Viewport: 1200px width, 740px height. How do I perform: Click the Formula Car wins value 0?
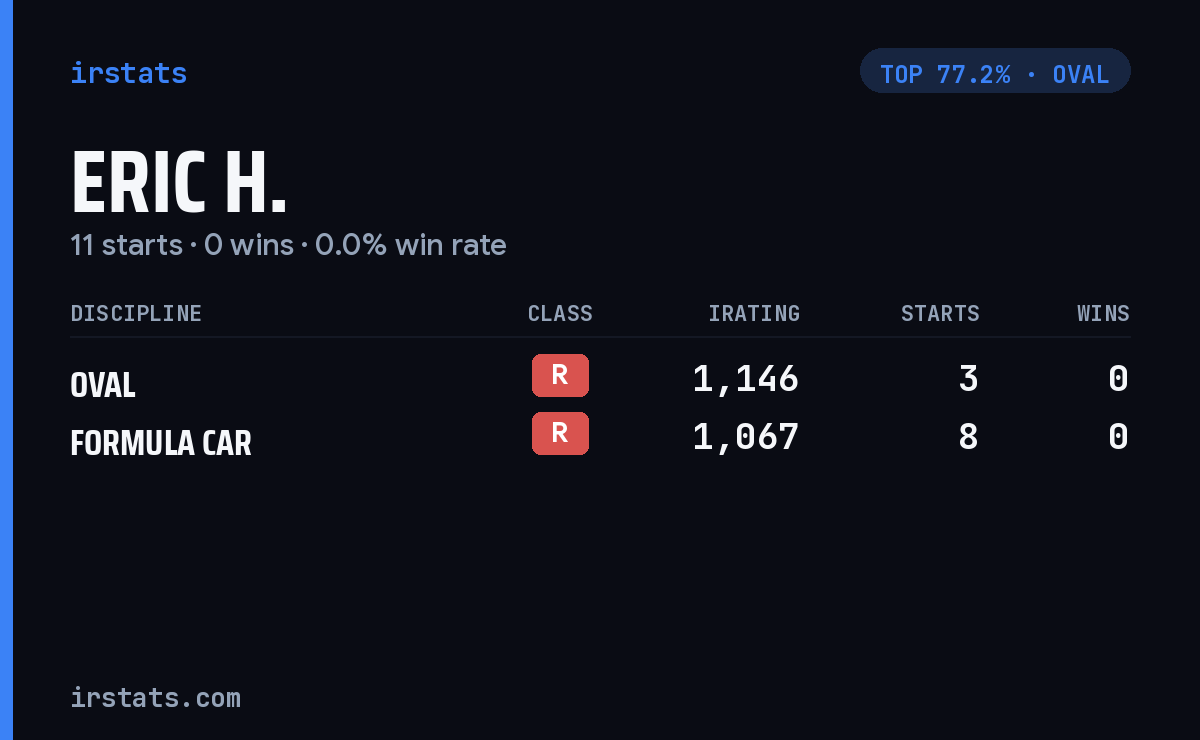pos(1119,436)
